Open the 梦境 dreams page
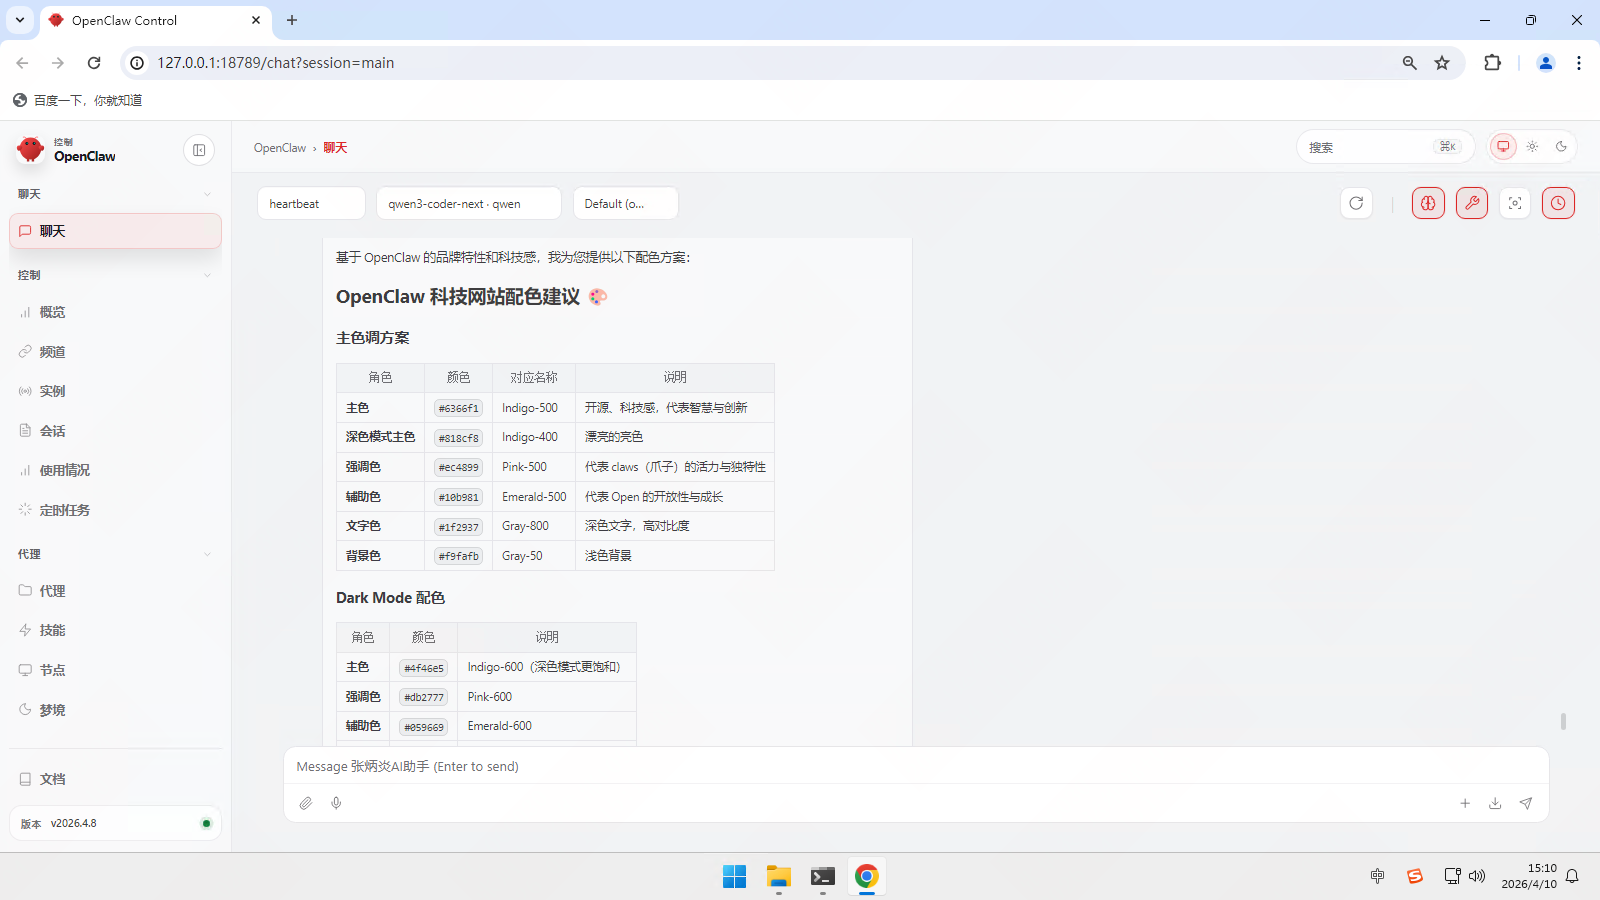 (x=115, y=710)
